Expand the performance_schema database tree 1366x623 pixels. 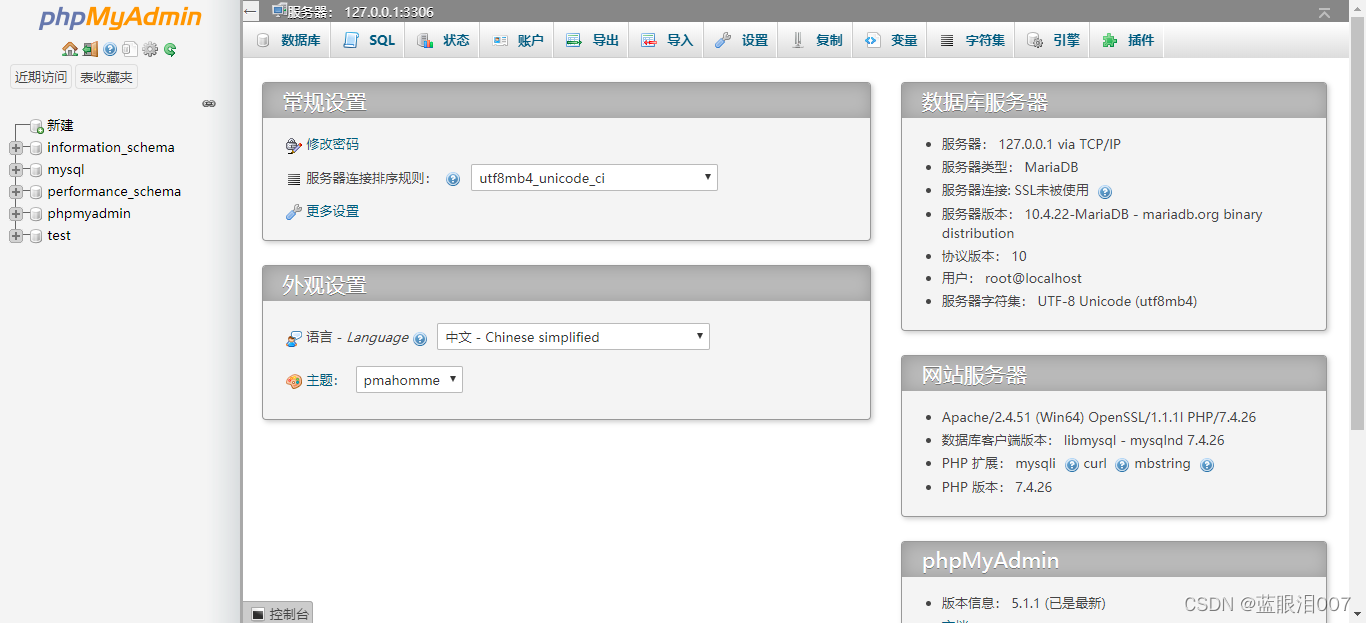pyautogui.click(x=15, y=192)
